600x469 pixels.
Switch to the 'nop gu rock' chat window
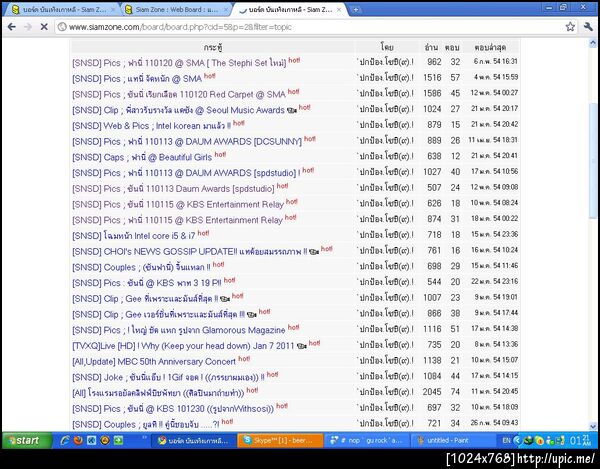[367, 440]
